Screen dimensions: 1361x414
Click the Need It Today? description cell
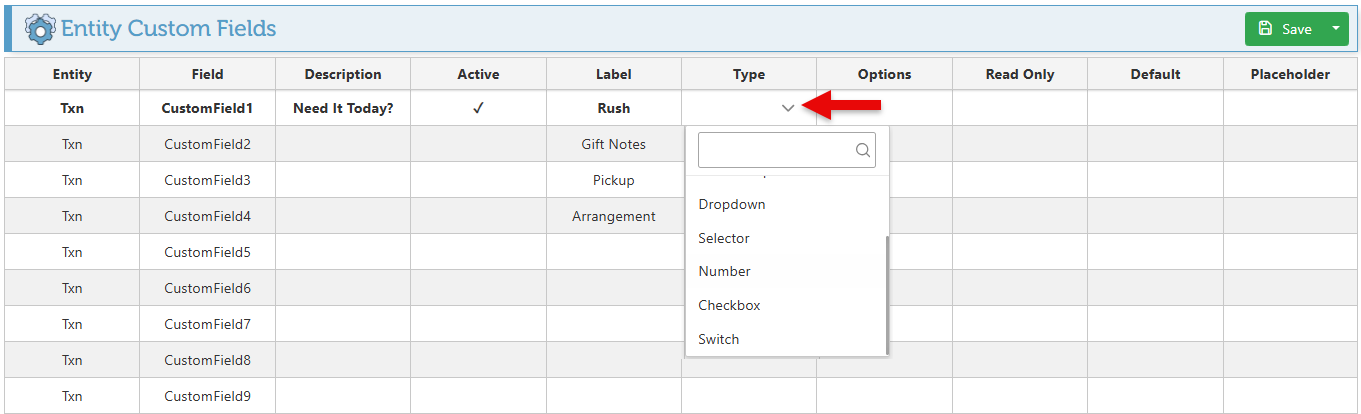pos(343,108)
